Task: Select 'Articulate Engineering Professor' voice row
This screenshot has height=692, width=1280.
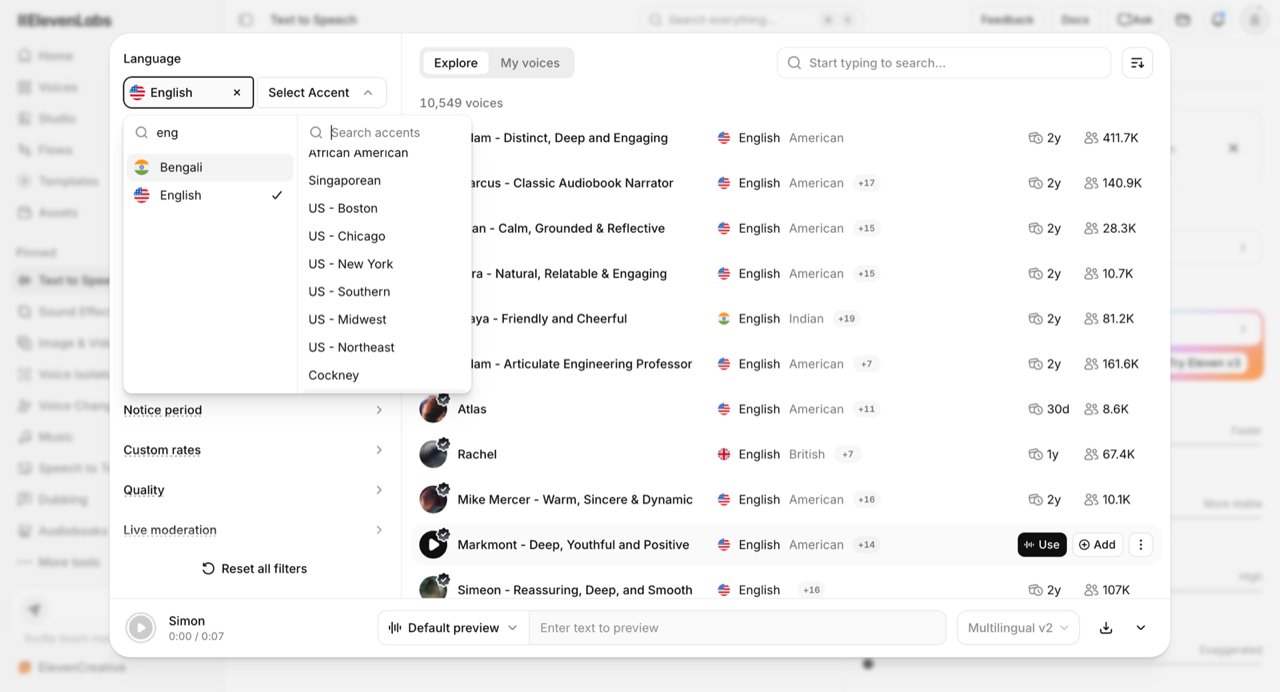Action: pyautogui.click(x=787, y=364)
